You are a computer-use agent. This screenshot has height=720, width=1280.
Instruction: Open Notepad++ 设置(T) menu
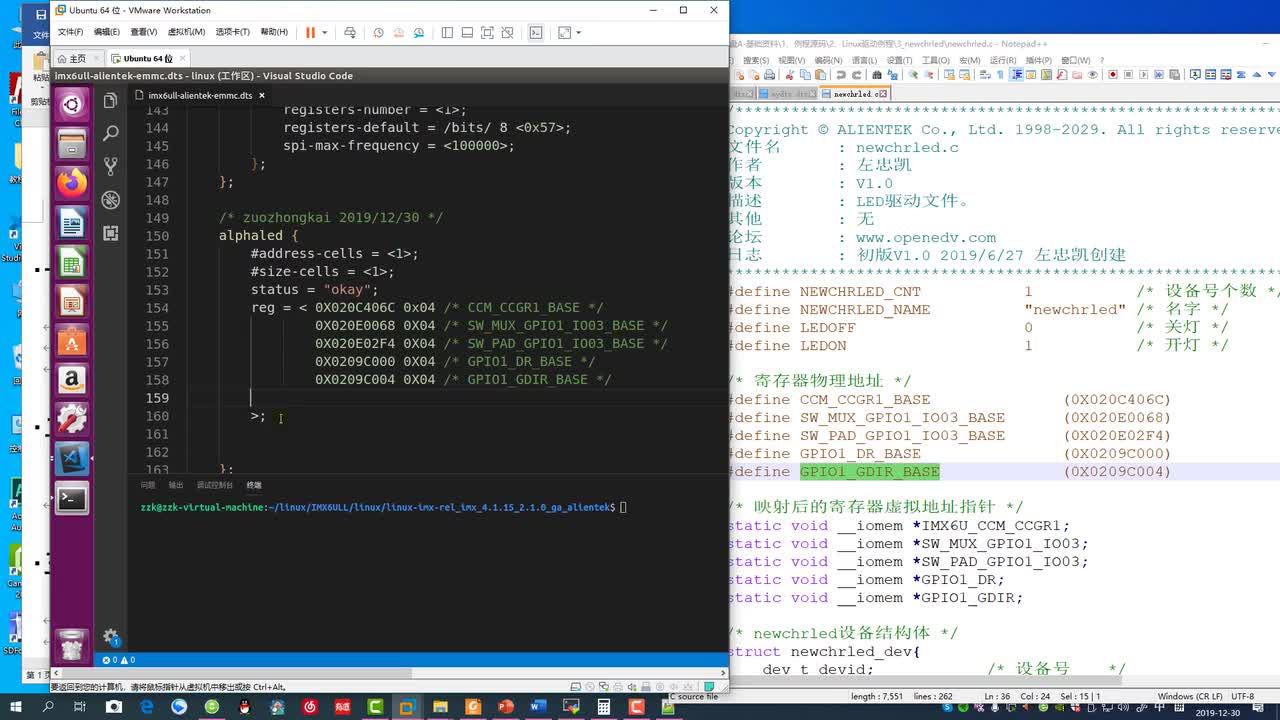coord(899,60)
